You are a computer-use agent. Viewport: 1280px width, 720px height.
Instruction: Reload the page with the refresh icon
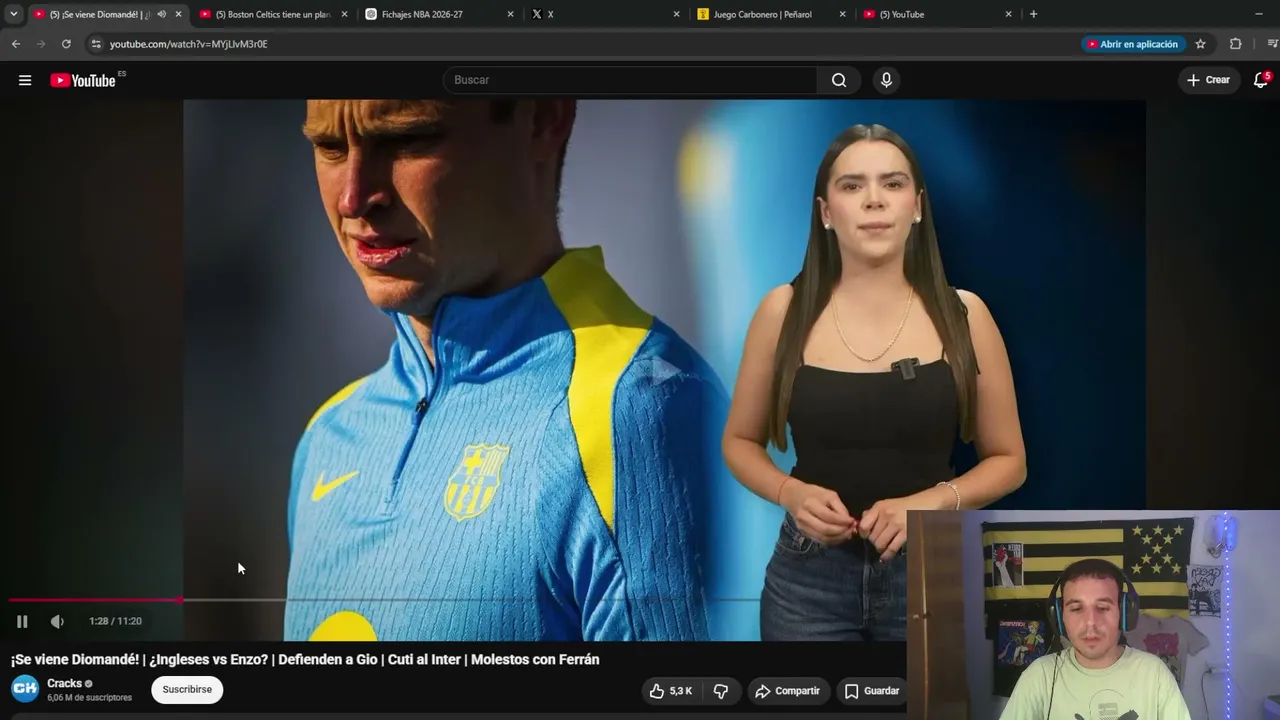pos(66,44)
